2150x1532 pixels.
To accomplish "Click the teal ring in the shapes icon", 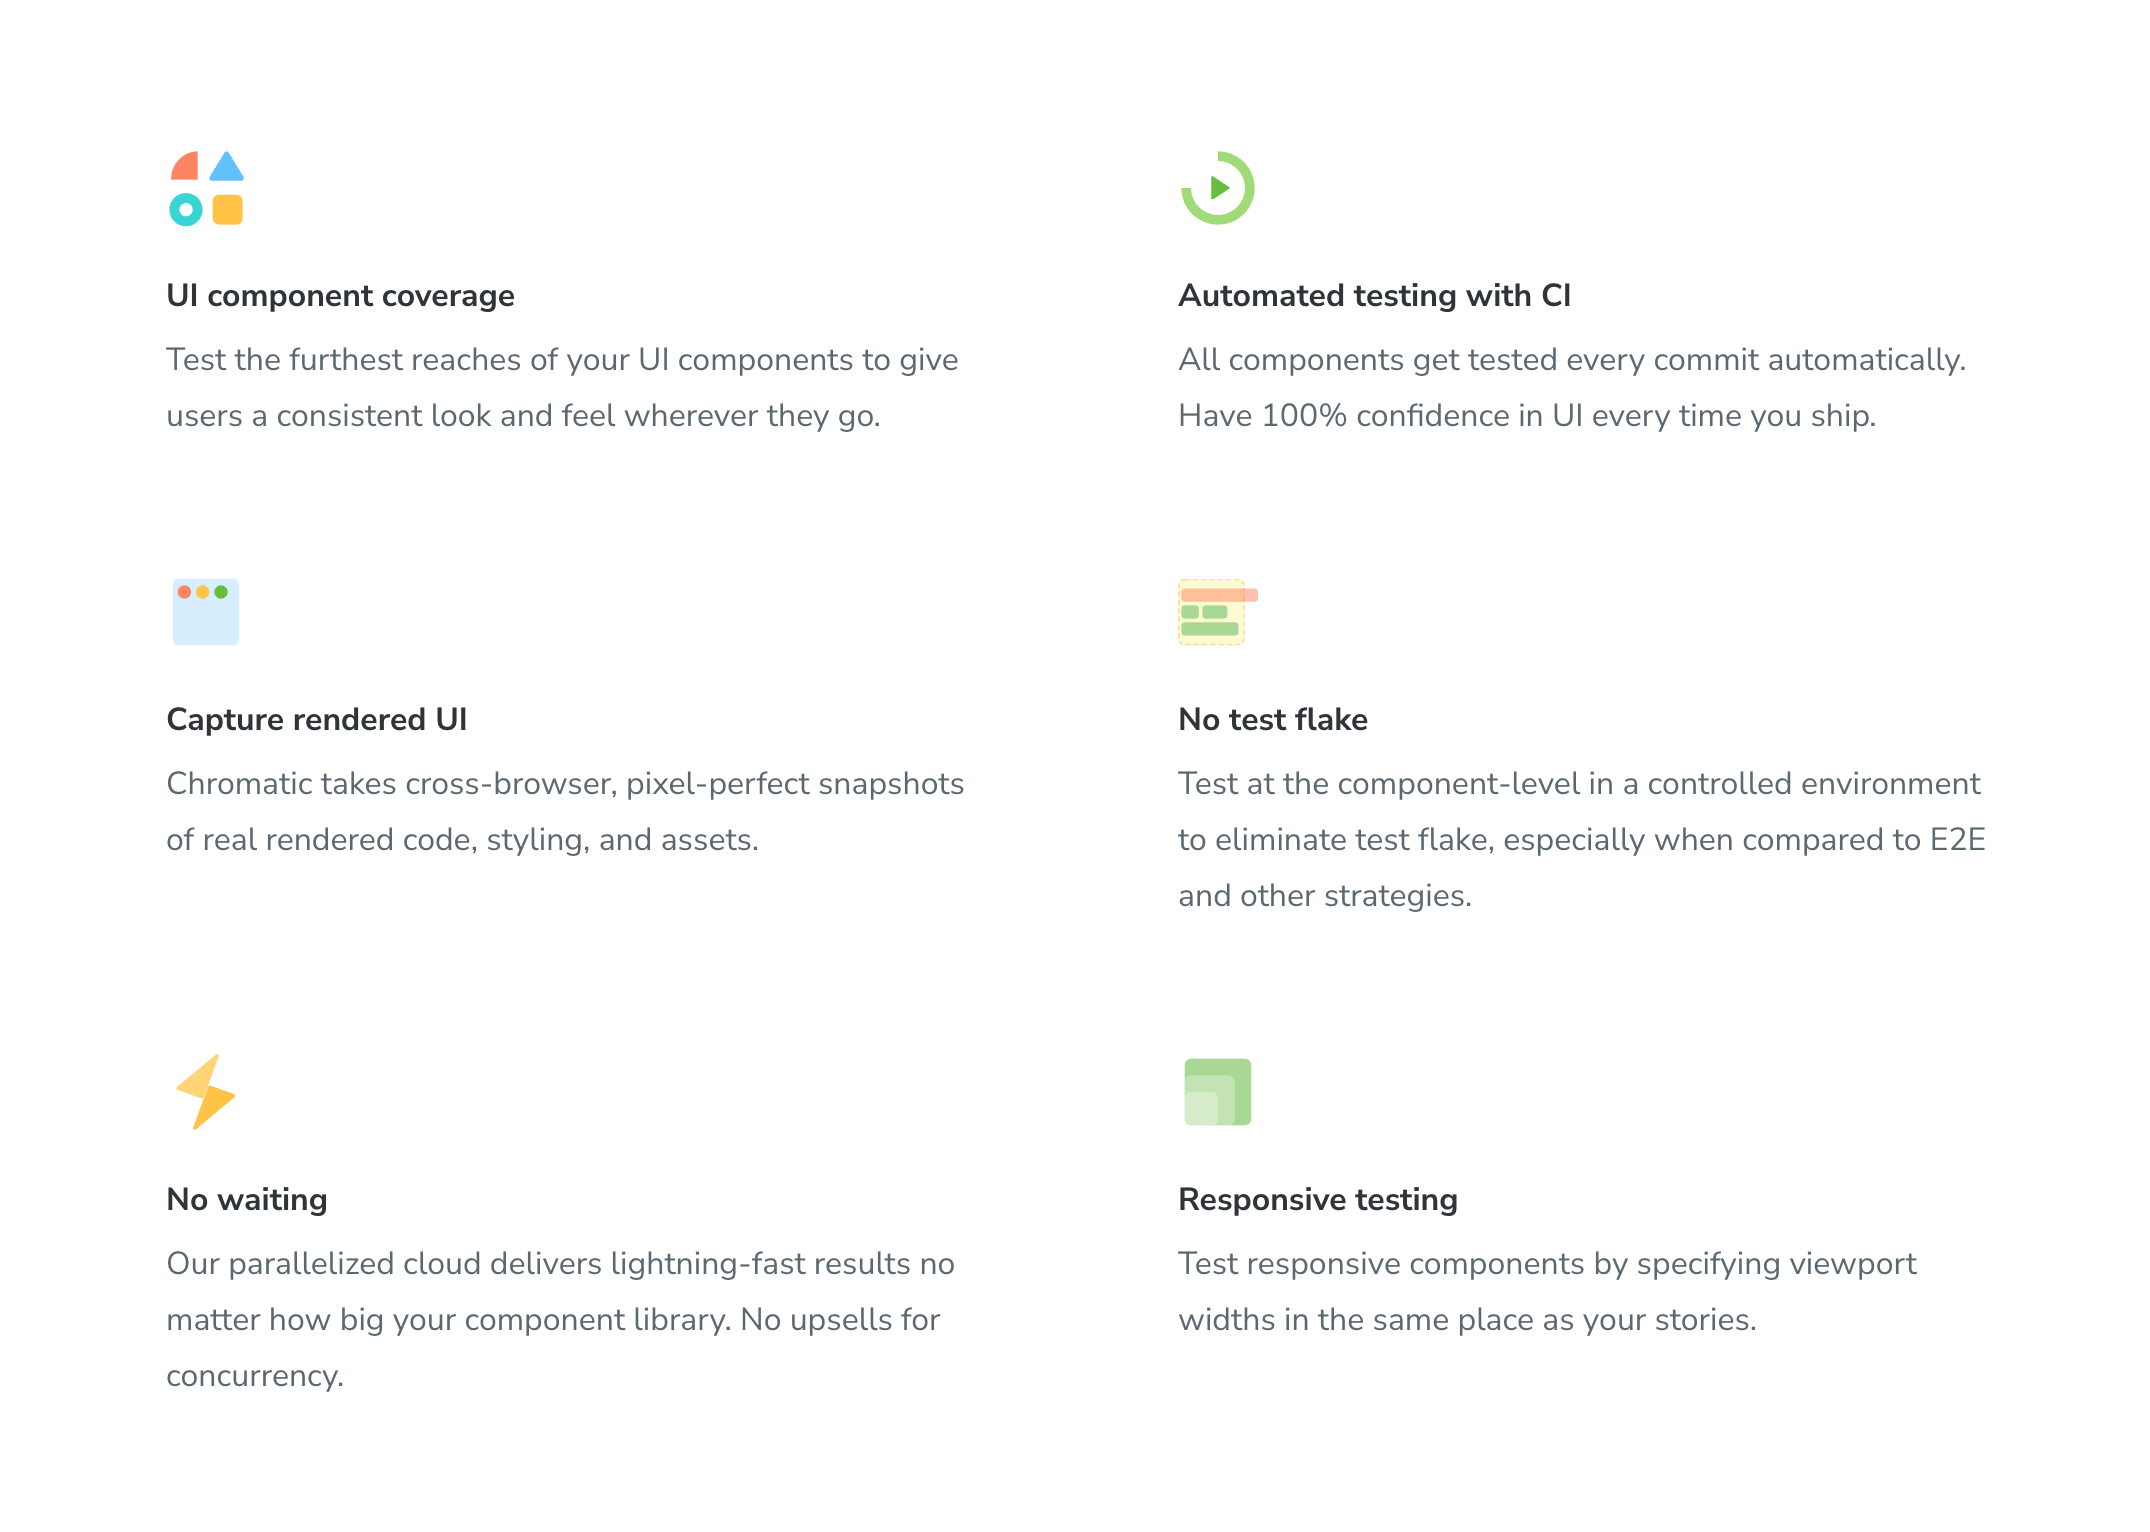I will [x=186, y=210].
